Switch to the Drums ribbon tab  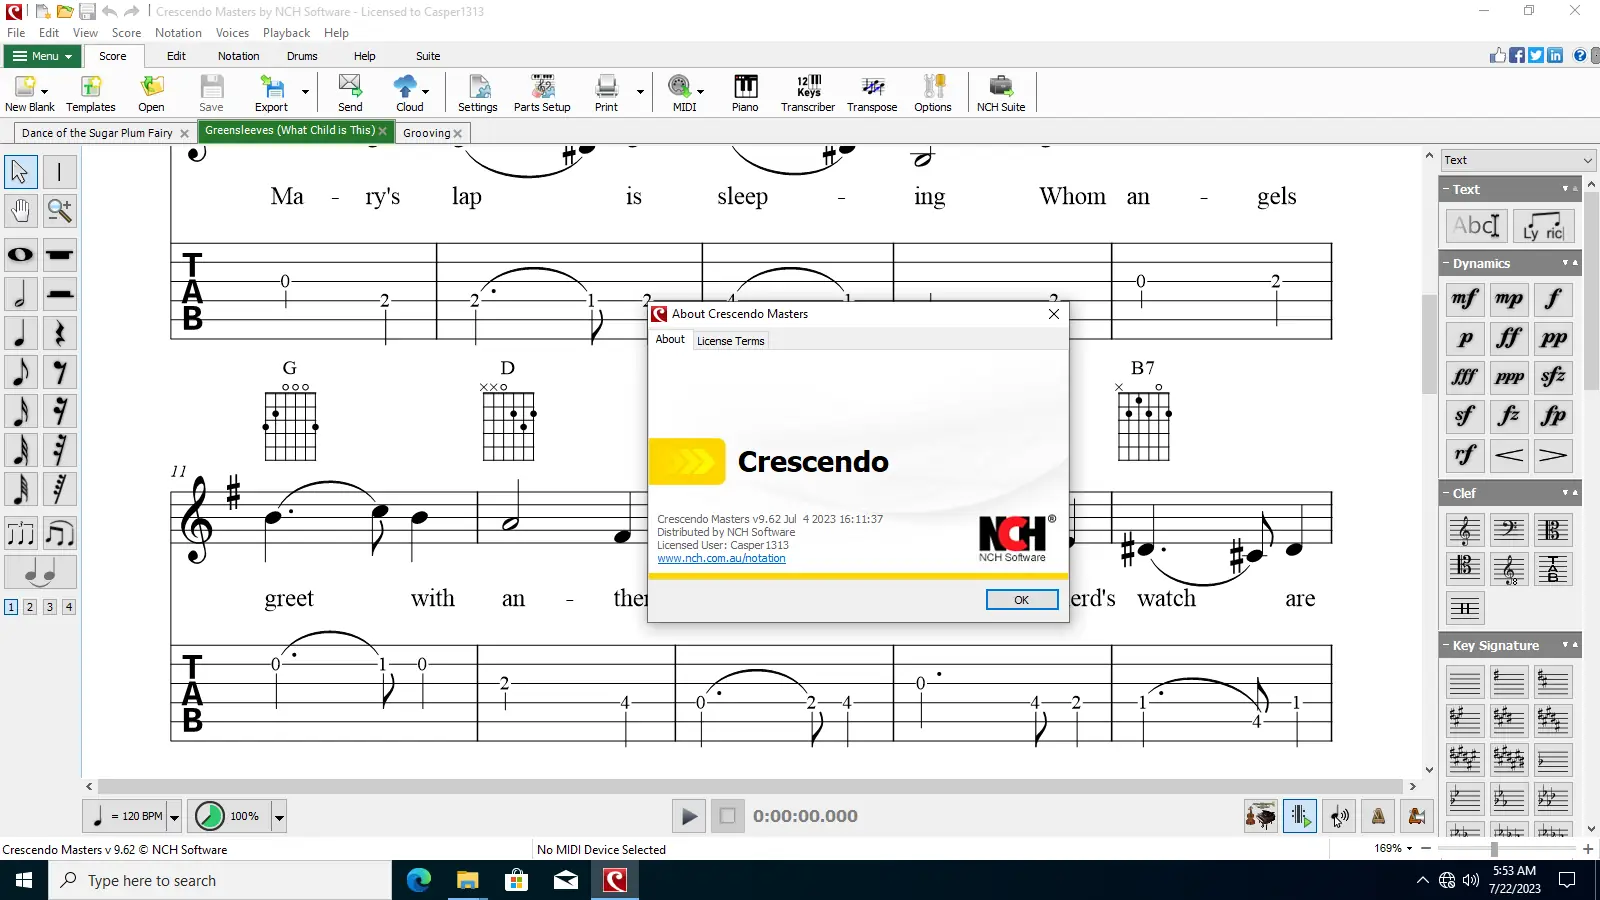coord(302,56)
